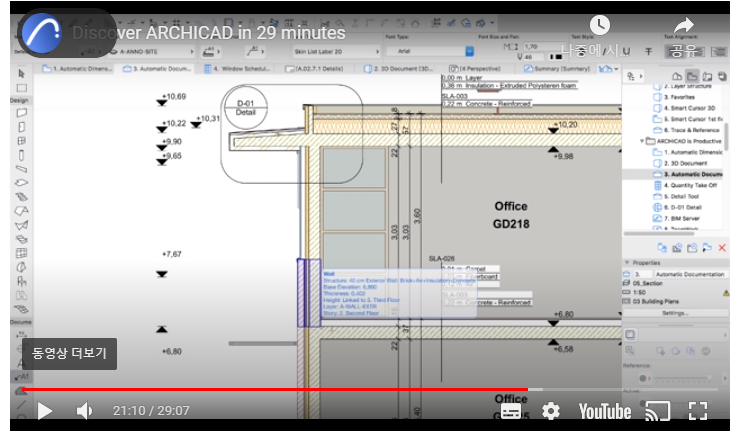Select '5. Detail Tool' in navigator

(x=676, y=196)
